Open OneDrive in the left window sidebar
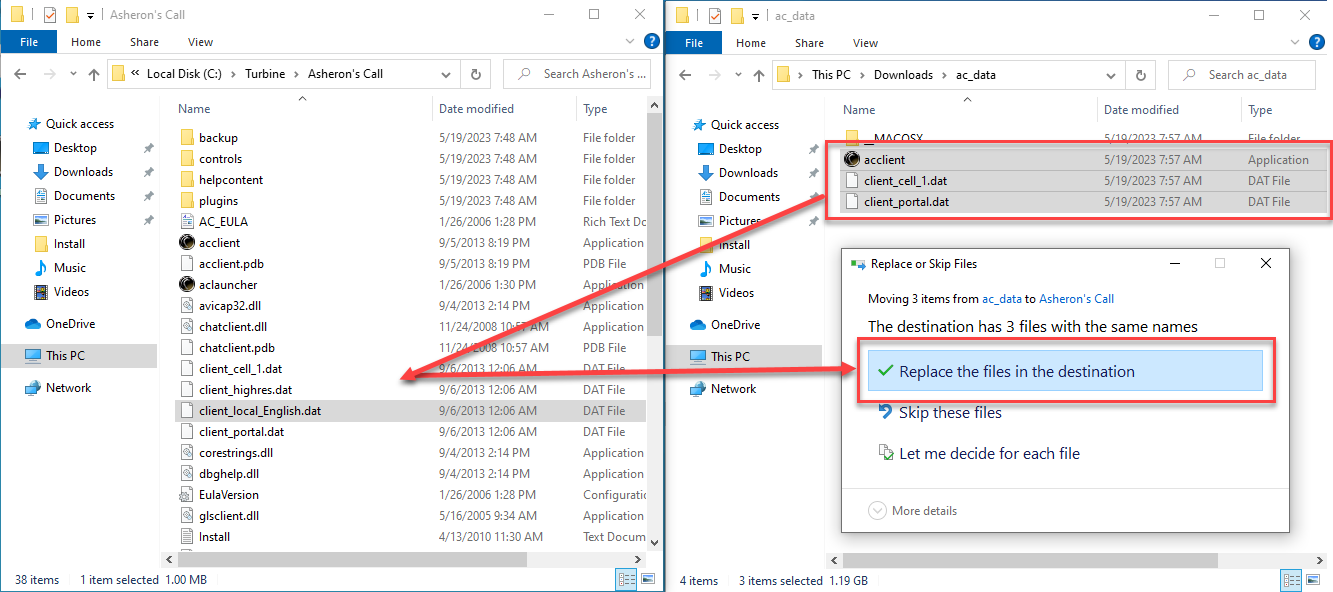Viewport: 1333px width, 592px height. pyautogui.click(x=69, y=324)
